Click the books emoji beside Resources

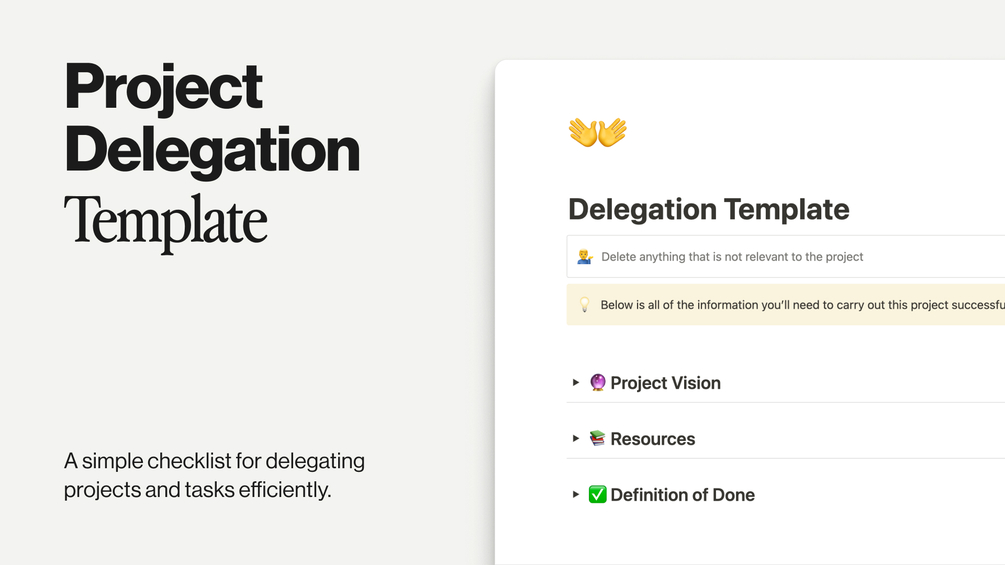click(598, 439)
